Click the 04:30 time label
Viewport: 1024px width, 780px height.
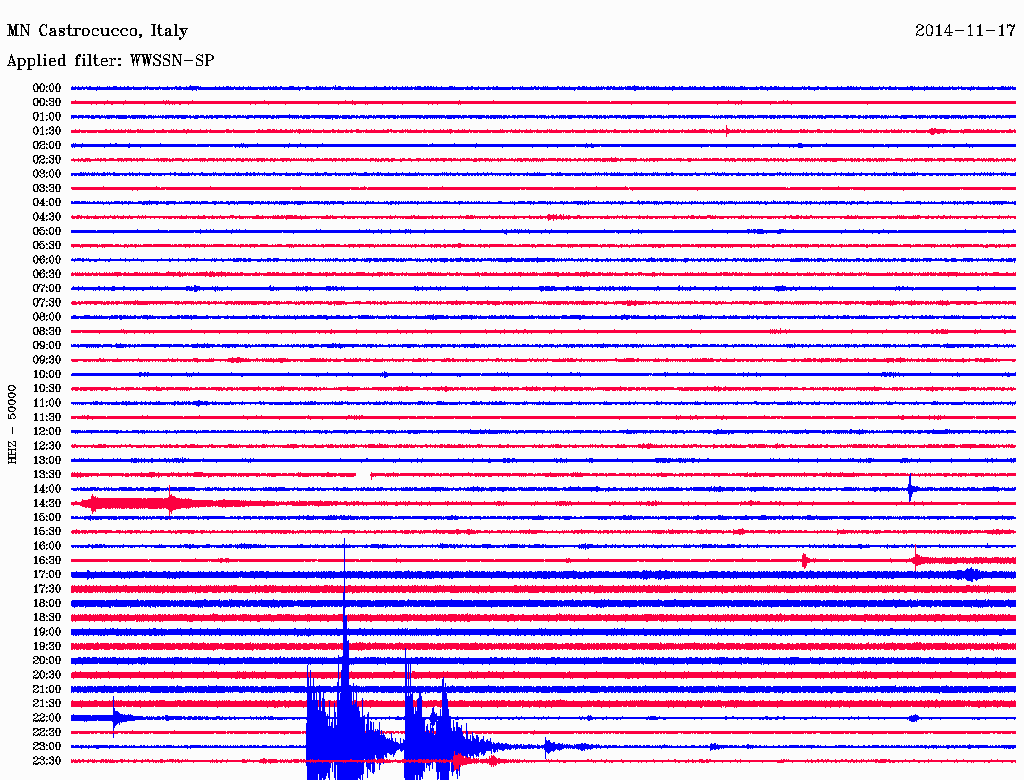(x=47, y=217)
